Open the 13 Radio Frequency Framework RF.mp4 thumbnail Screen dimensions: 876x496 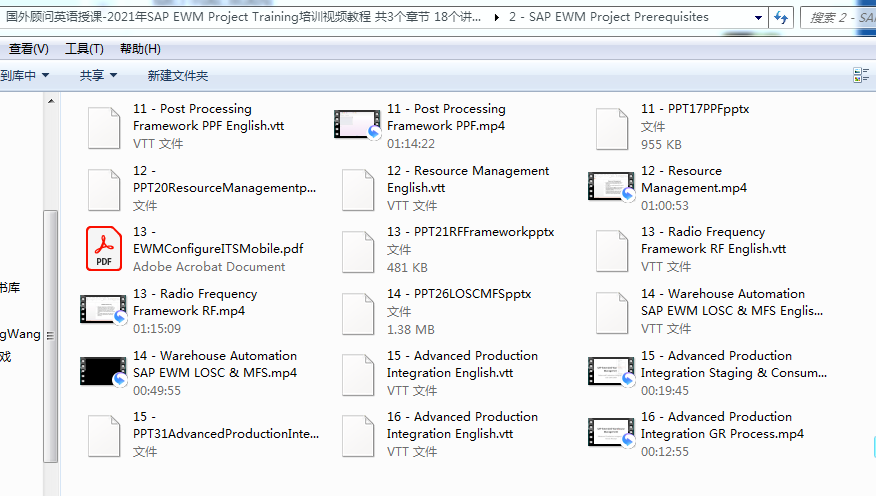click(103, 309)
